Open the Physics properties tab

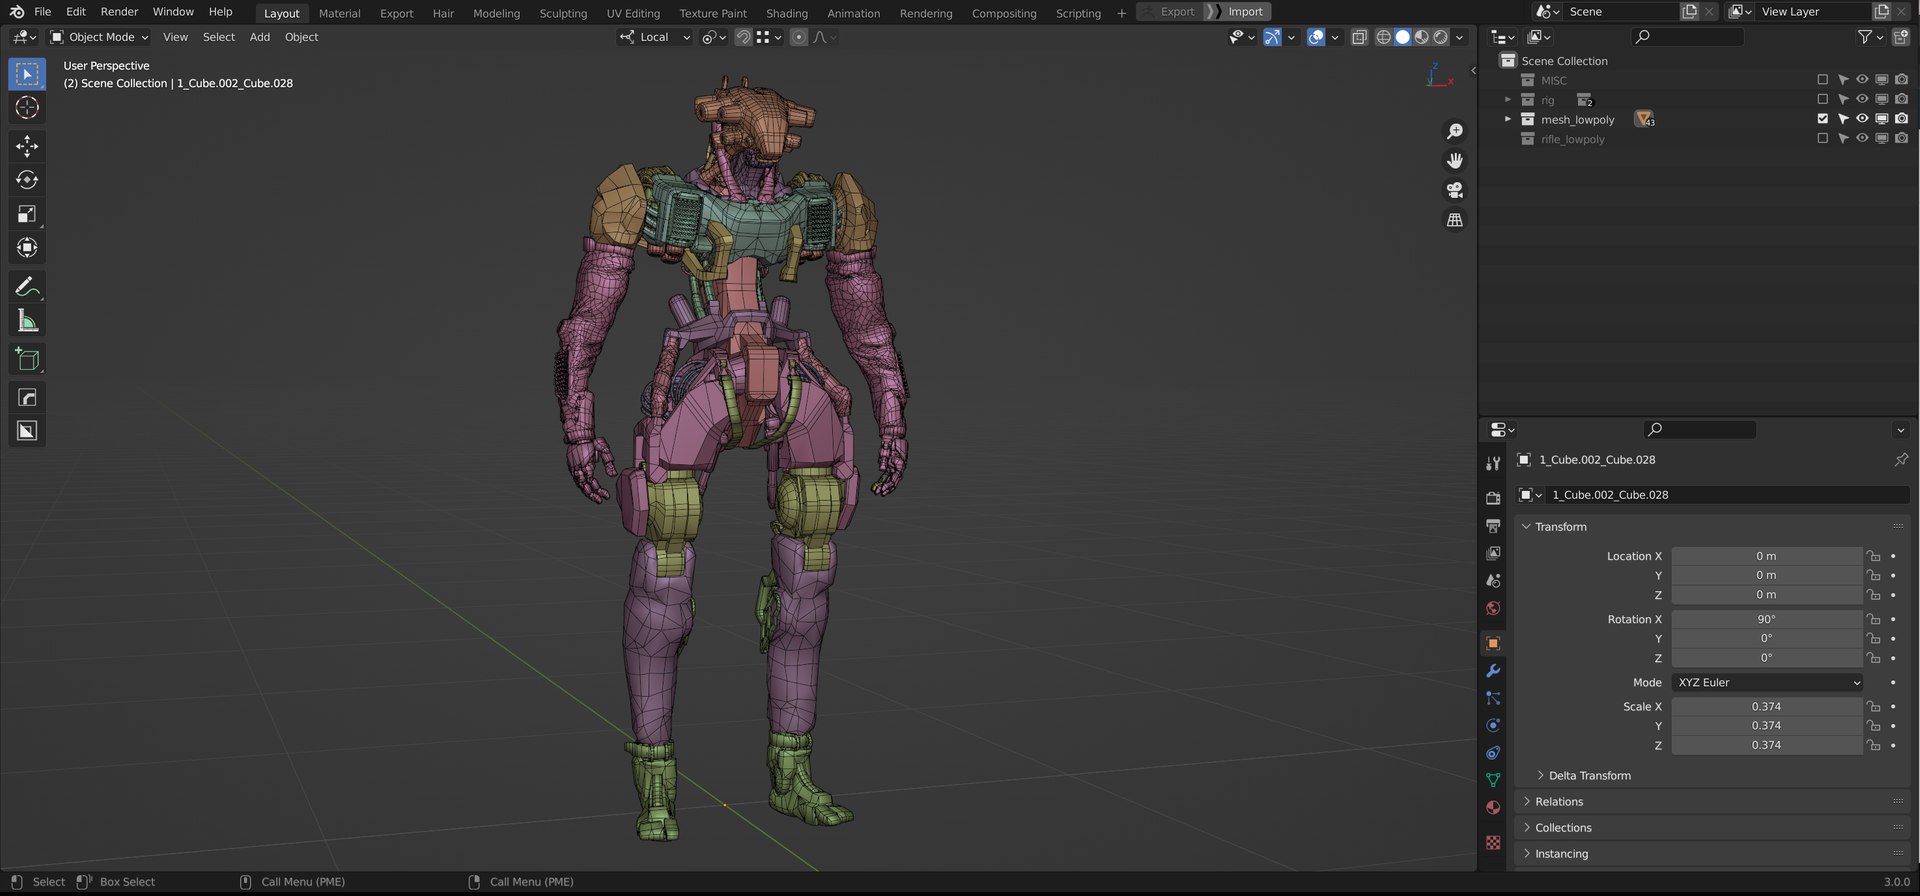(1493, 725)
